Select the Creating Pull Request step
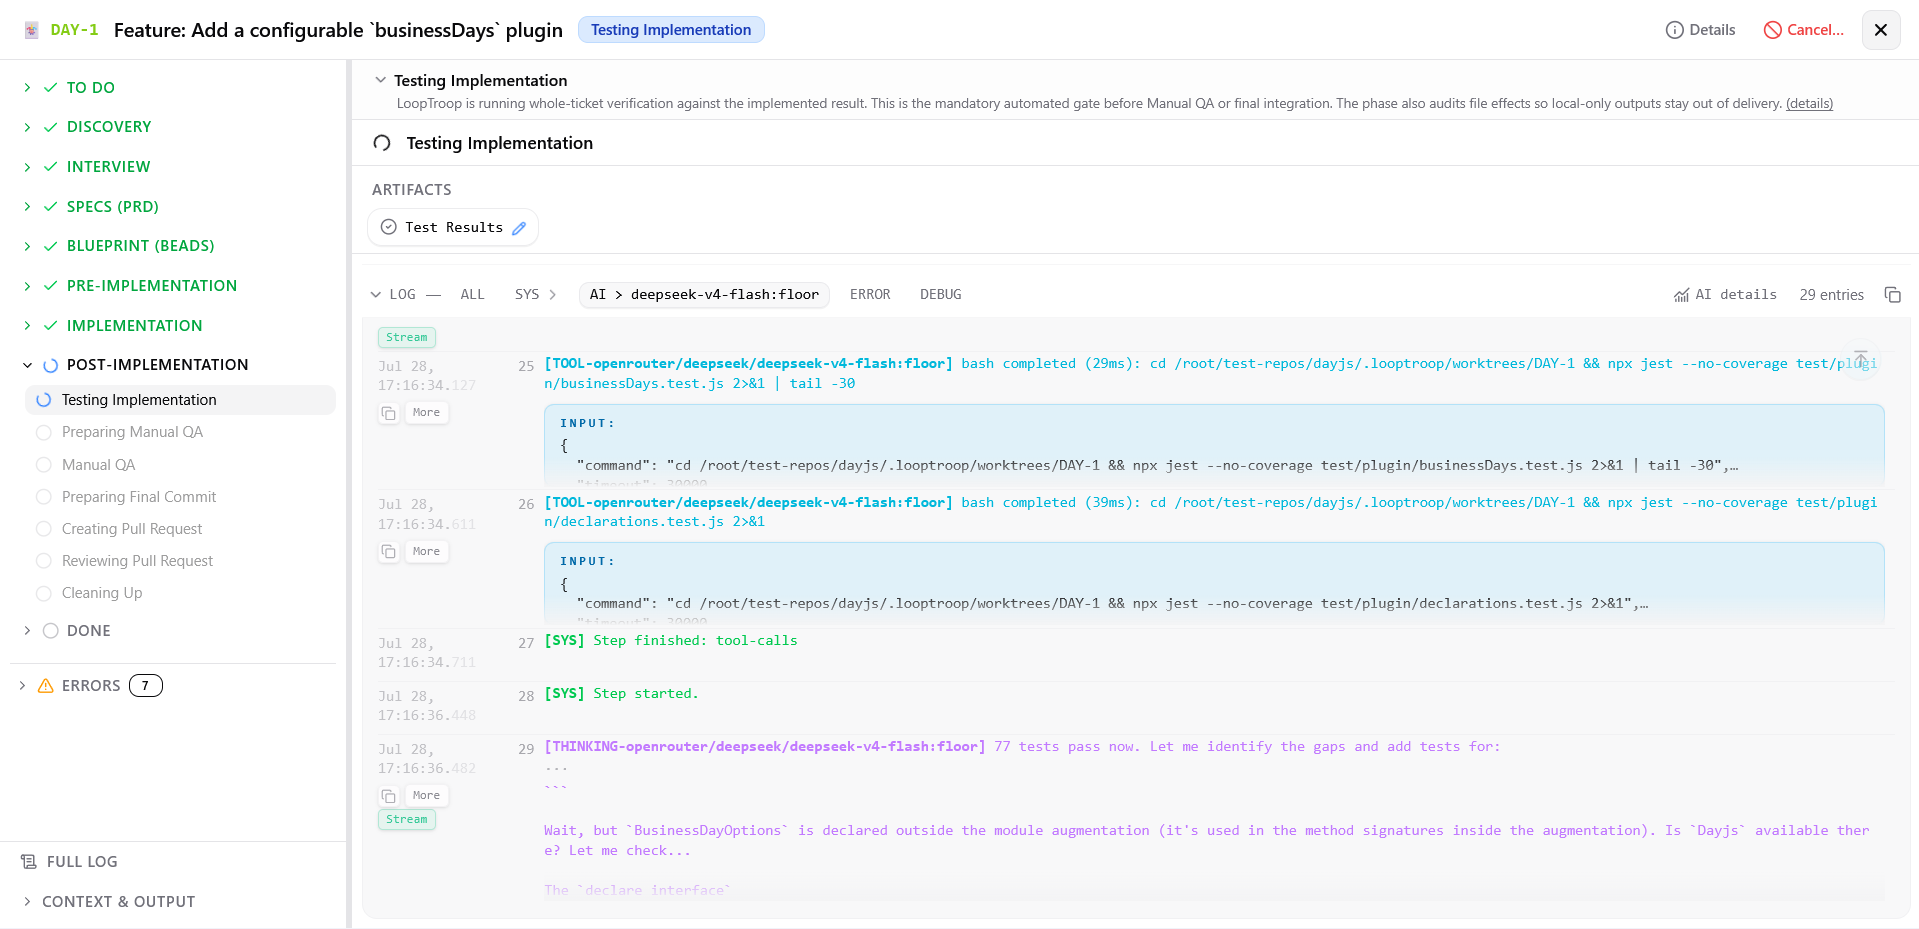 point(180,529)
